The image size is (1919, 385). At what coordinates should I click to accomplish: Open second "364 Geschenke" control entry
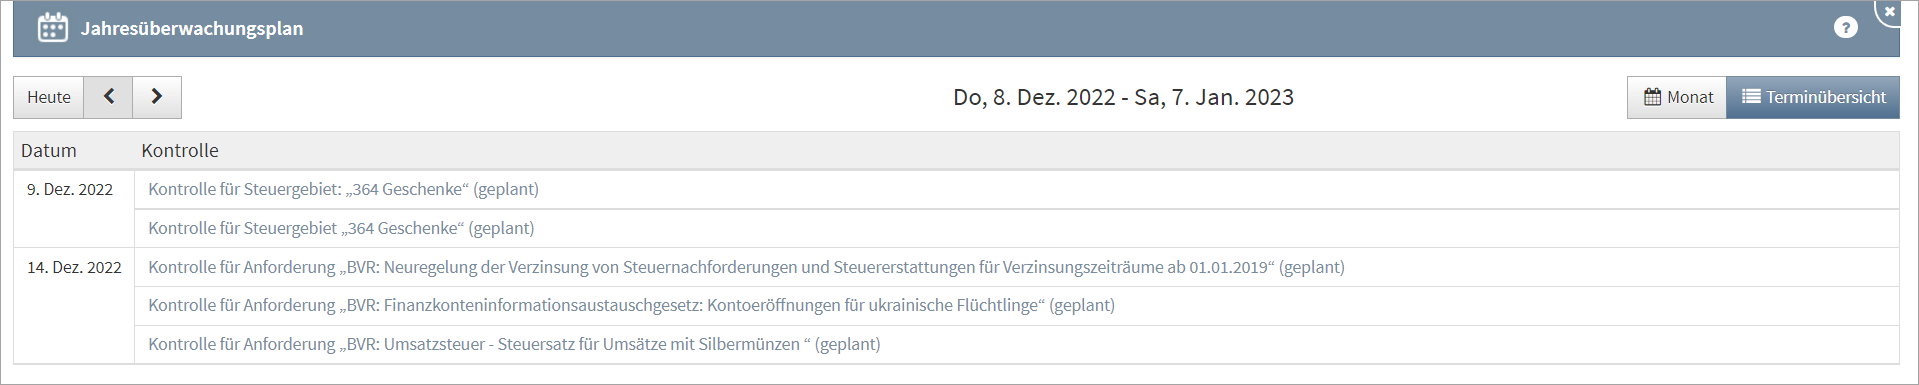(341, 228)
